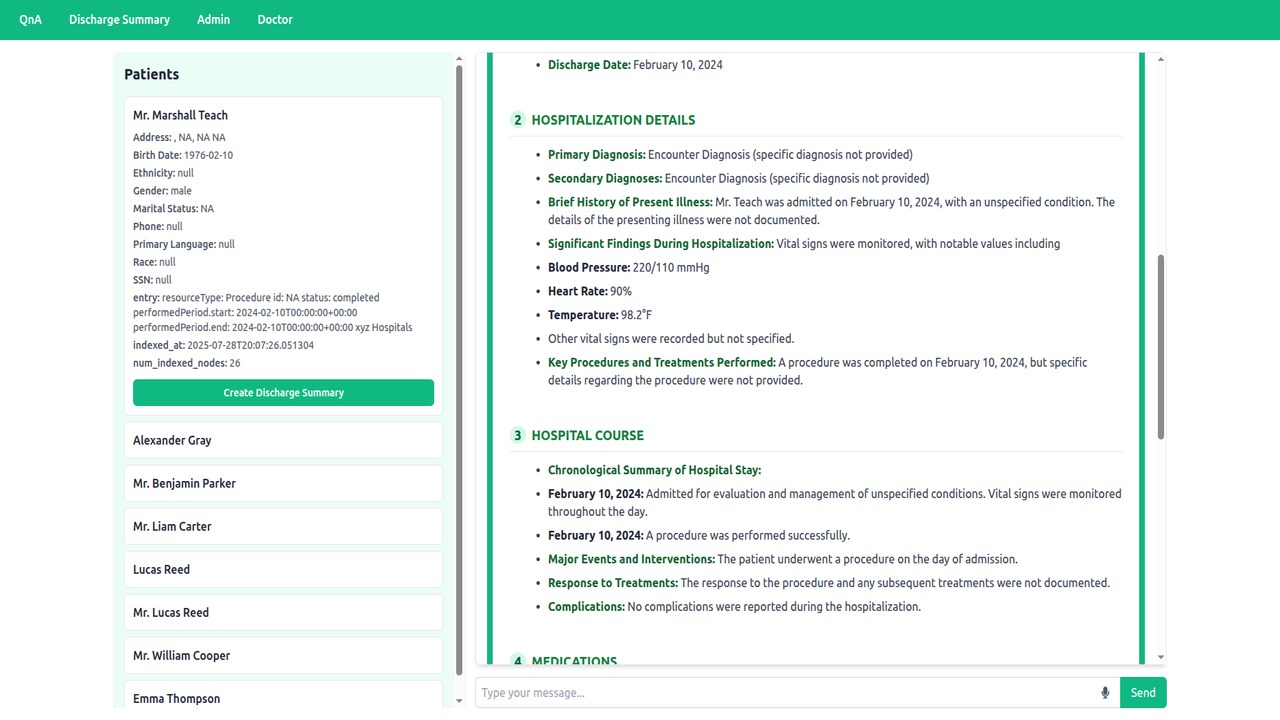
Task: Expand Mr. Benjamin Parker's details
Action: tap(283, 483)
